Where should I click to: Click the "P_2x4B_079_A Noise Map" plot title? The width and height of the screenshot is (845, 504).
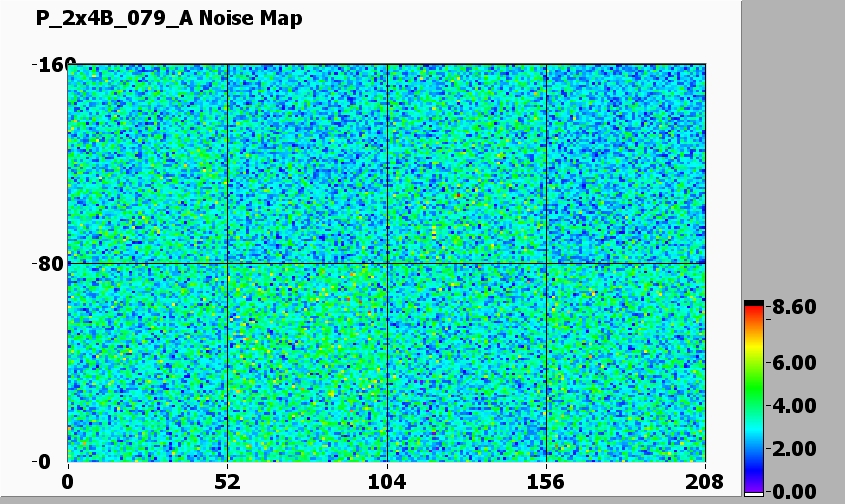click(168, 19)
